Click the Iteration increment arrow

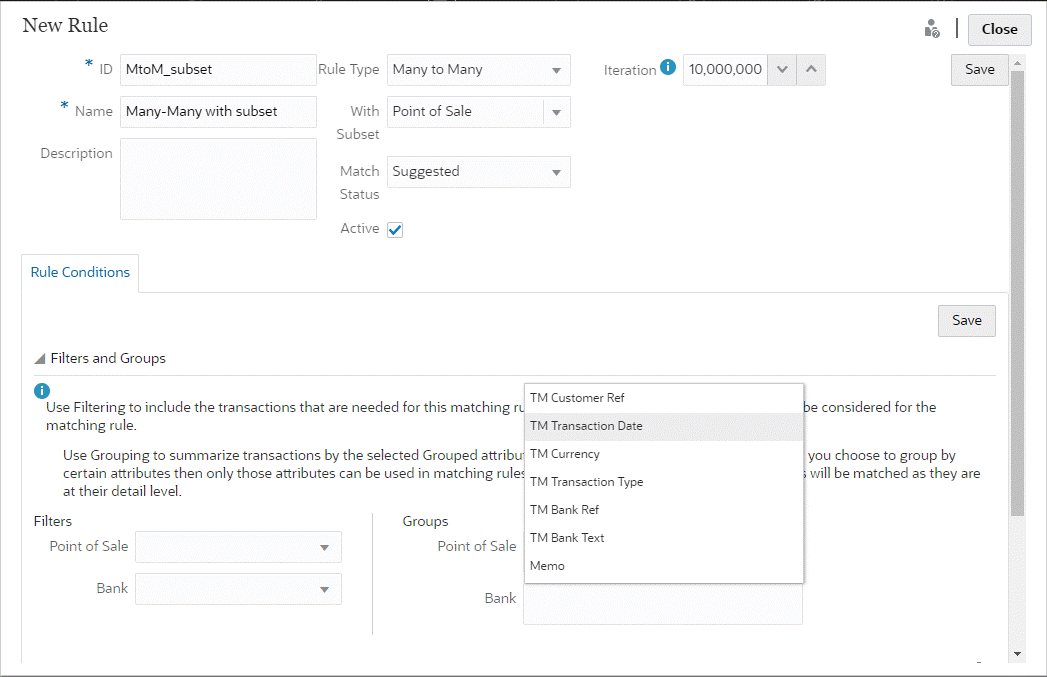coord(811,69)
